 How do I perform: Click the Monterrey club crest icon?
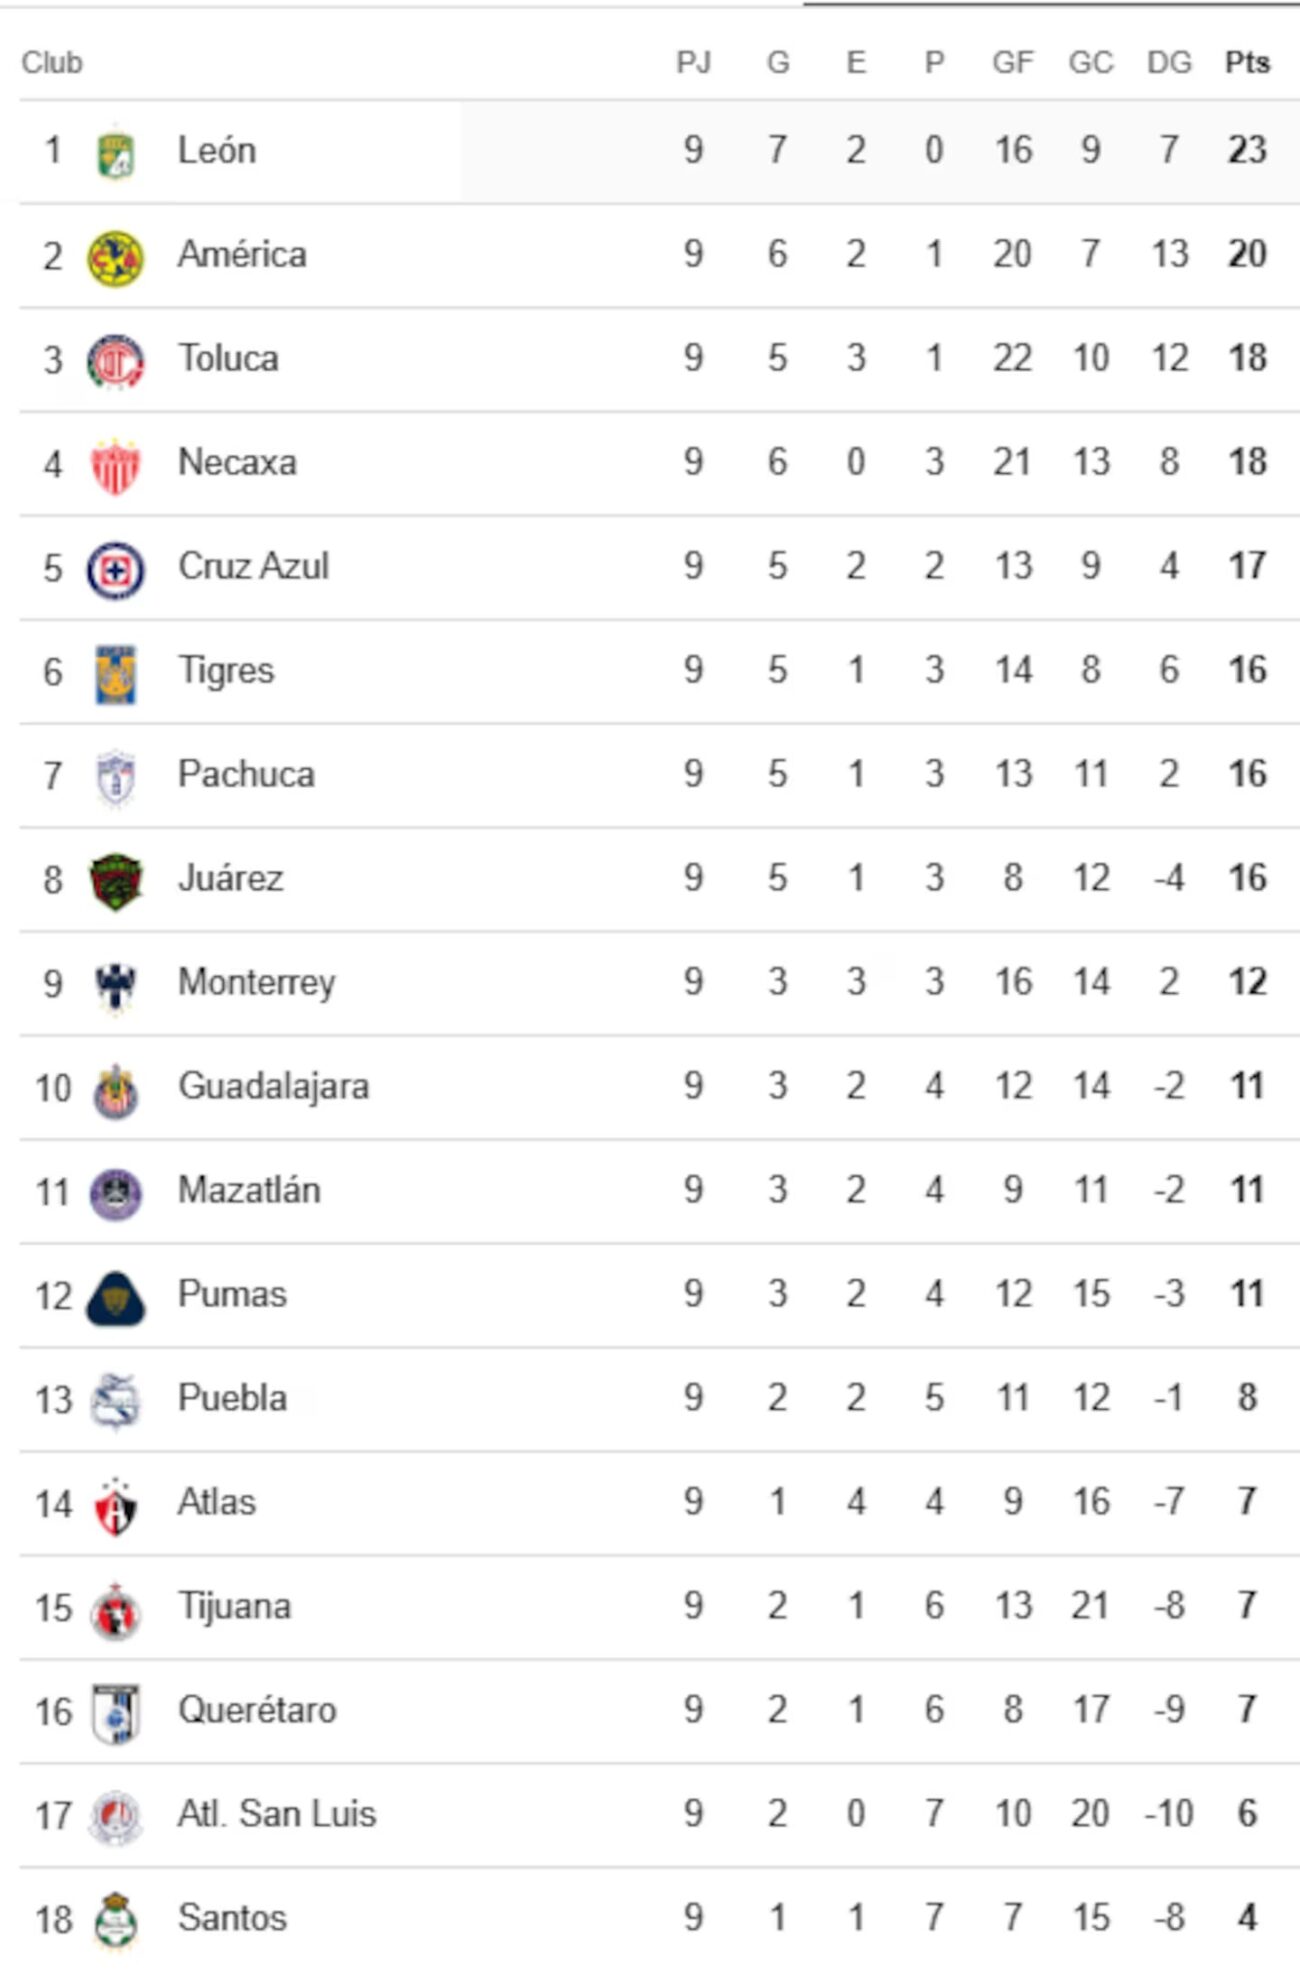point(116,986)
